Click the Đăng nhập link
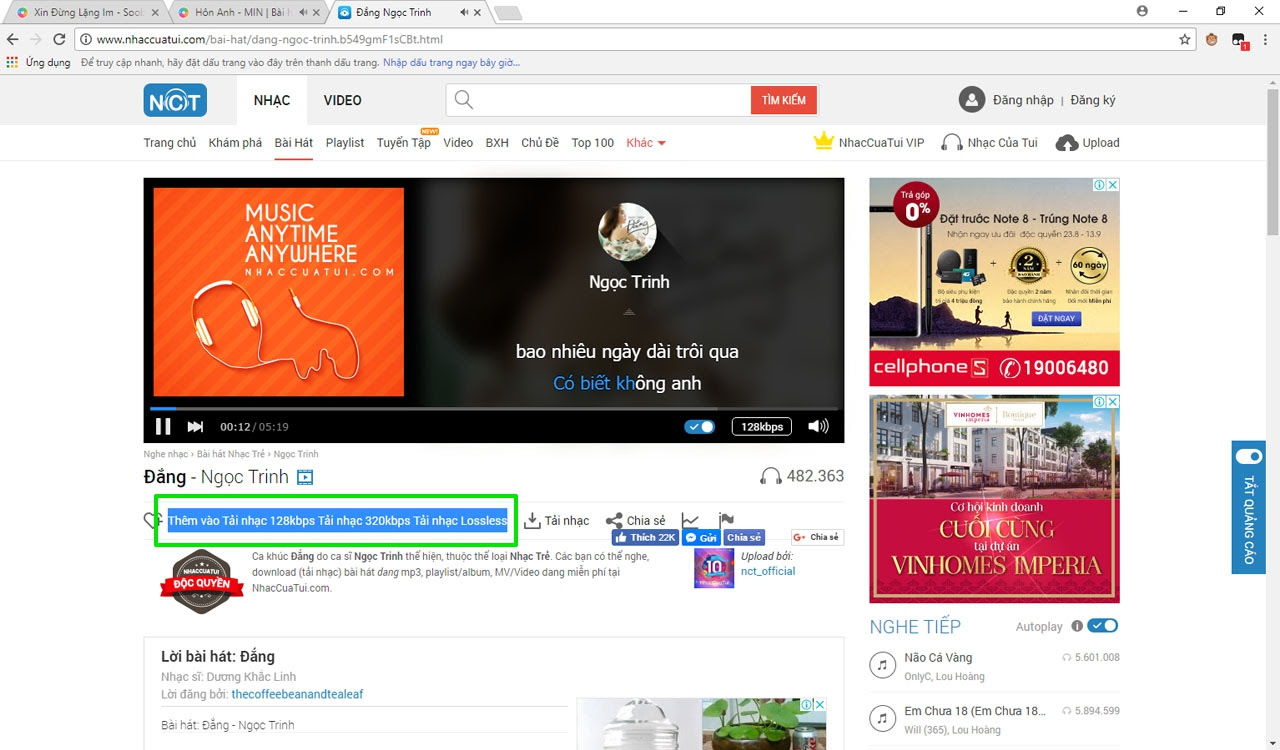This screenshot has width=1280, height=750. [1023, 100]
